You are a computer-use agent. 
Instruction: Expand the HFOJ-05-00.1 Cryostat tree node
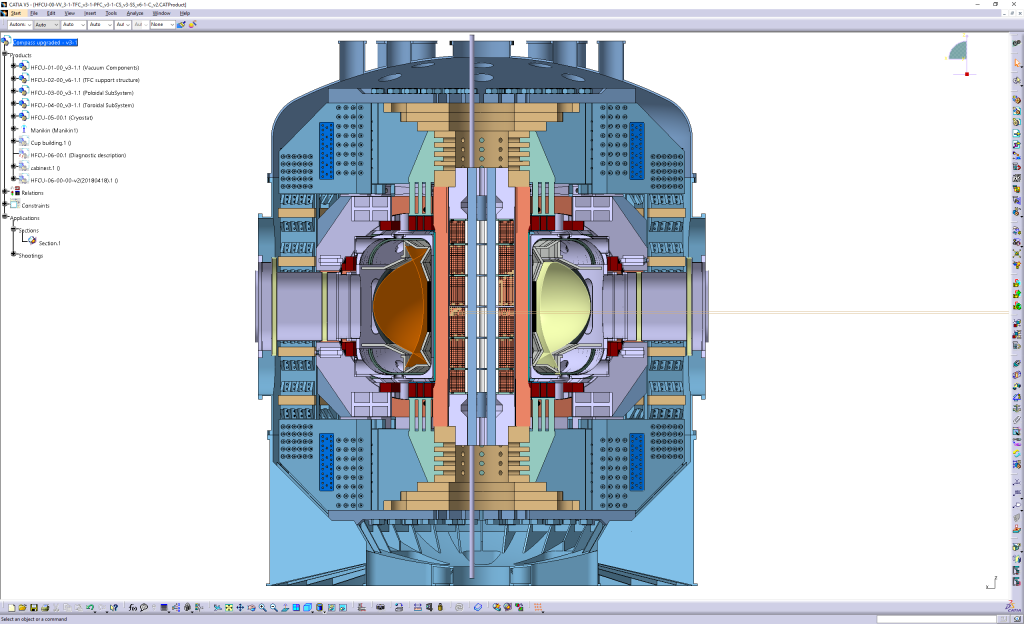click(x=14, y=117)
